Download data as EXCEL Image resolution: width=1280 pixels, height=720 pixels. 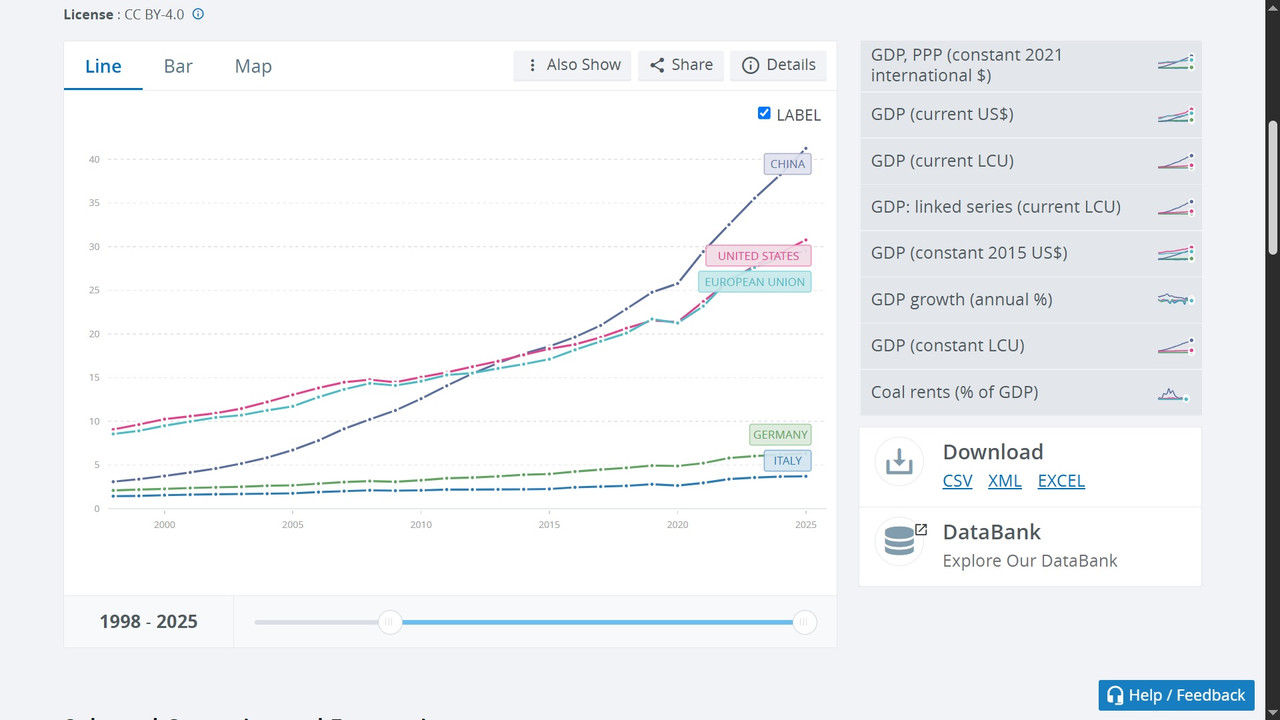click(x=1061, y=481)
